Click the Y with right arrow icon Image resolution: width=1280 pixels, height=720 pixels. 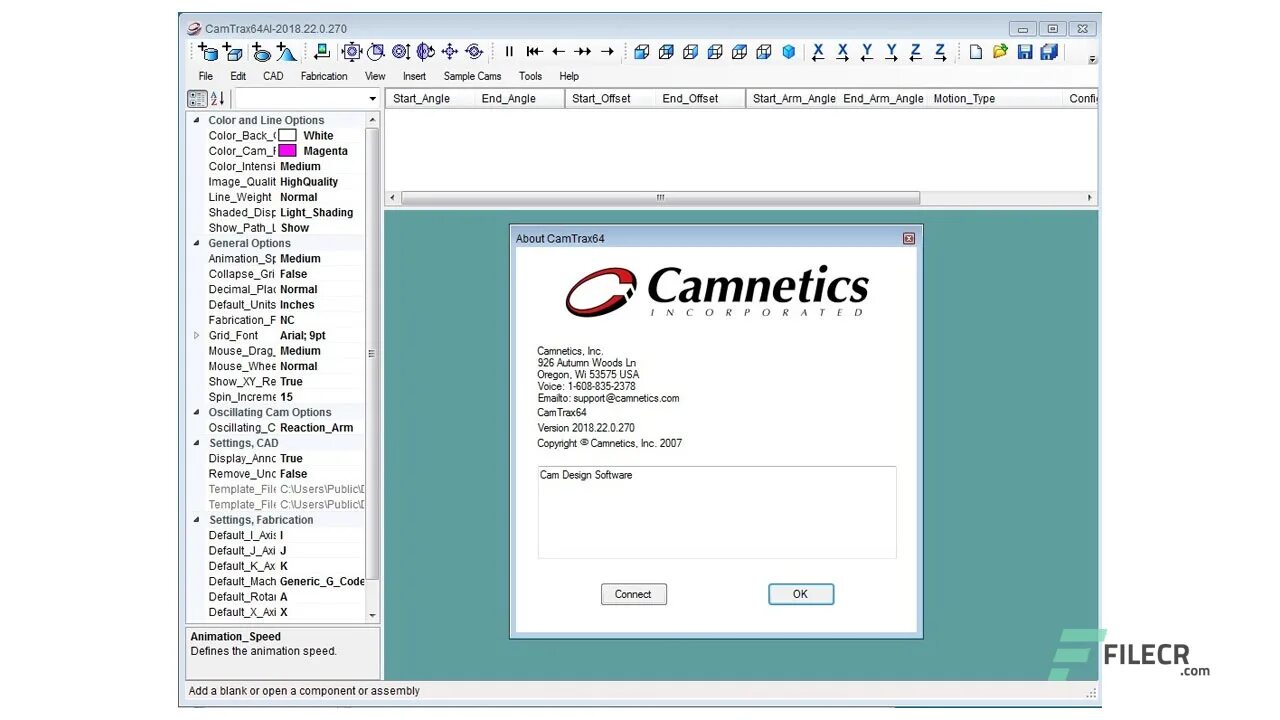pyautogui.click(x=891, y=52)
